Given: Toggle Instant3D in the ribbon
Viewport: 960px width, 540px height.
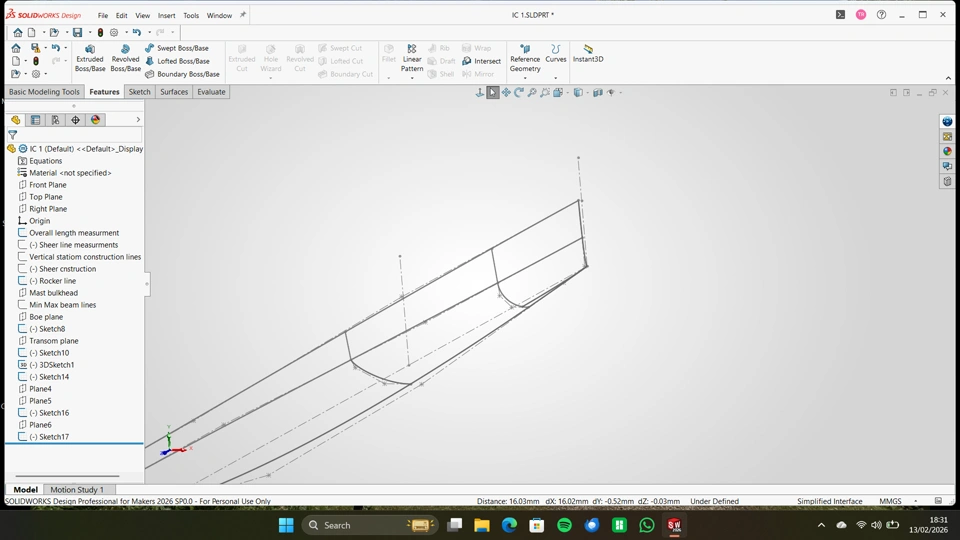Looking at the screenshot, I should [588, 54].
